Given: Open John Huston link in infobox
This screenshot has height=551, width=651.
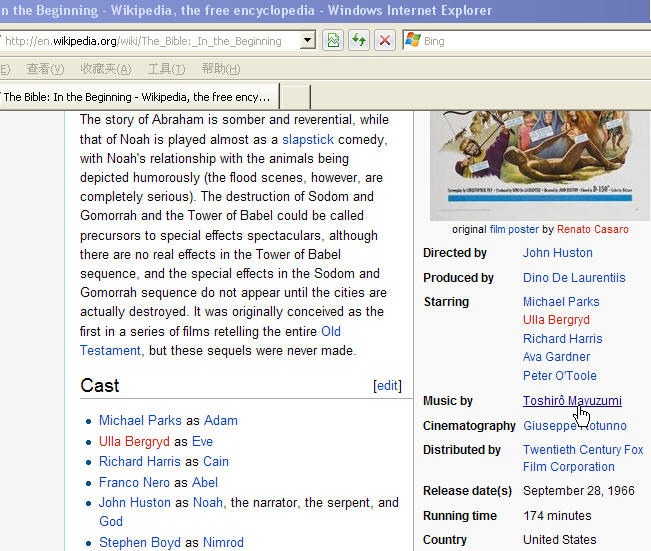Looking at the screenshot, I should pos(557,253).
